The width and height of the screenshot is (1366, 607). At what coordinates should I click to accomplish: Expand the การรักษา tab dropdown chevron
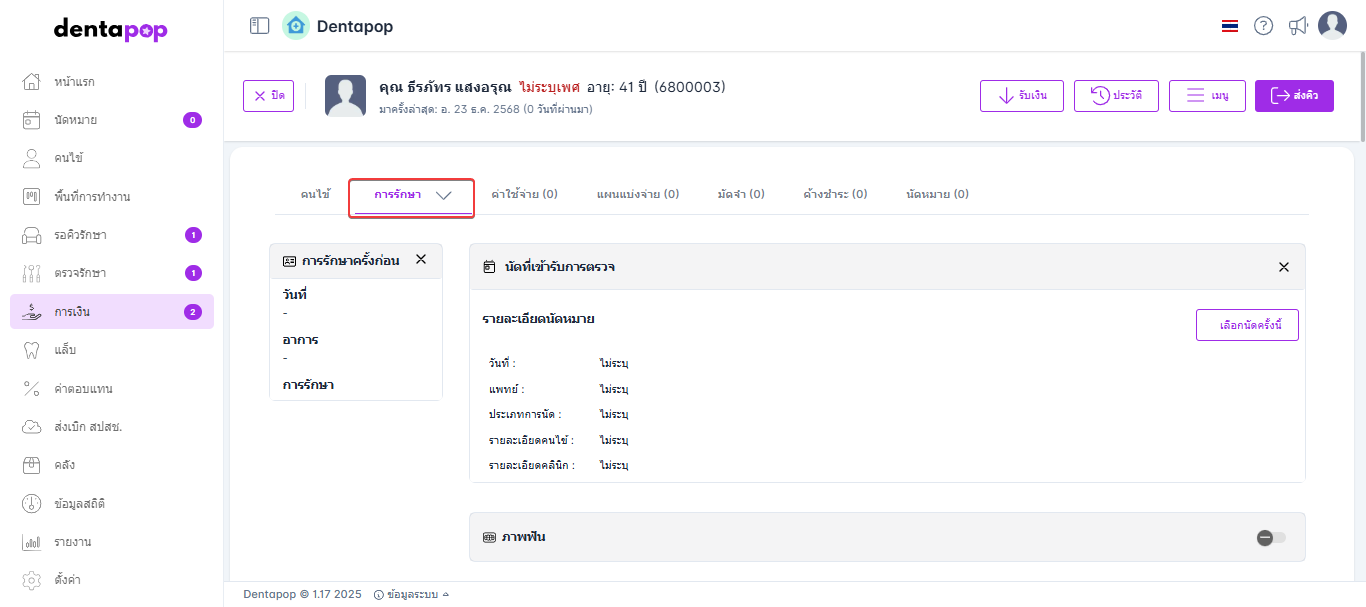tap(444, 196)
